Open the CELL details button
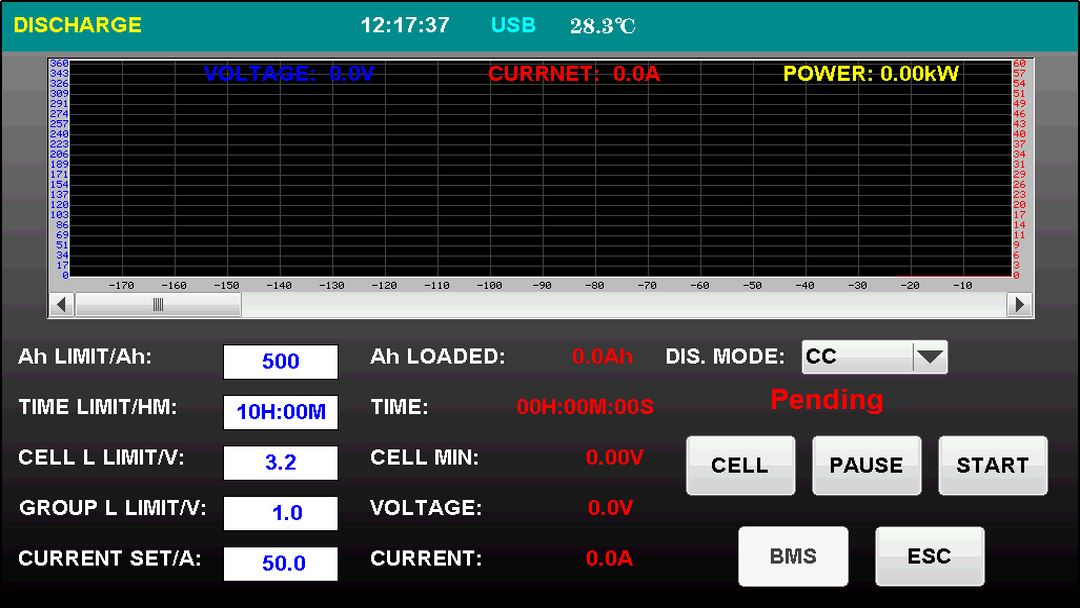Image resolution: width=1080 pixels, height=608 pixels. [x=740, y=465]
